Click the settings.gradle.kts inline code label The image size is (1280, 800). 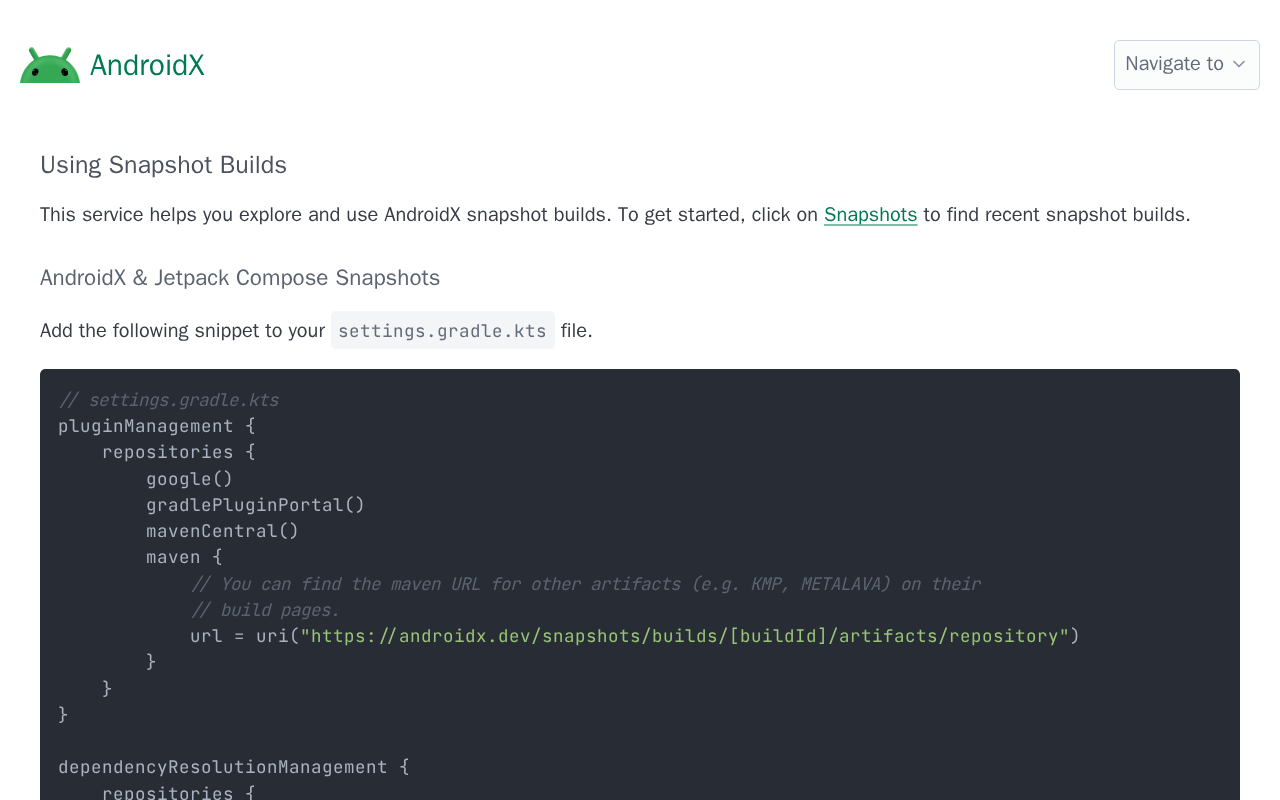[442, 331]
